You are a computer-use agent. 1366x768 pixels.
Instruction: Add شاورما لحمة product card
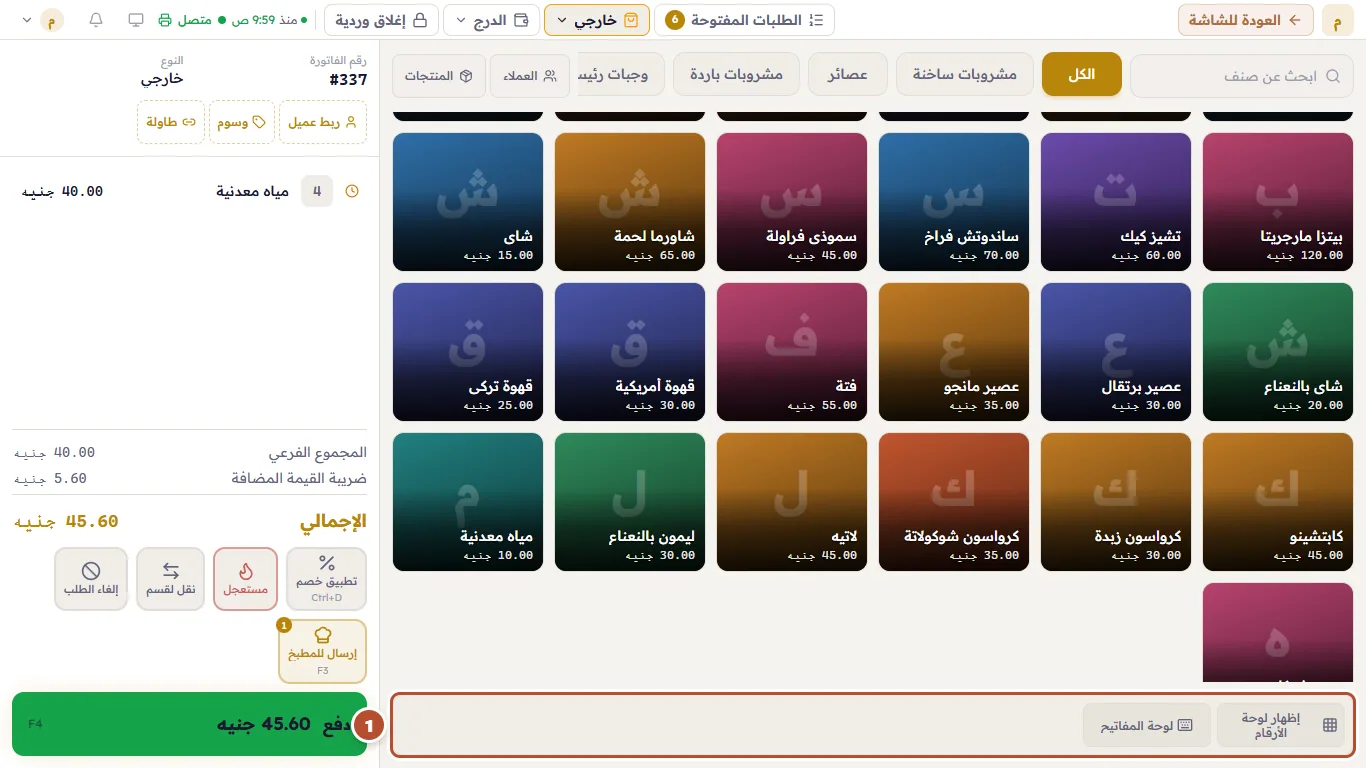coord(630,202)
